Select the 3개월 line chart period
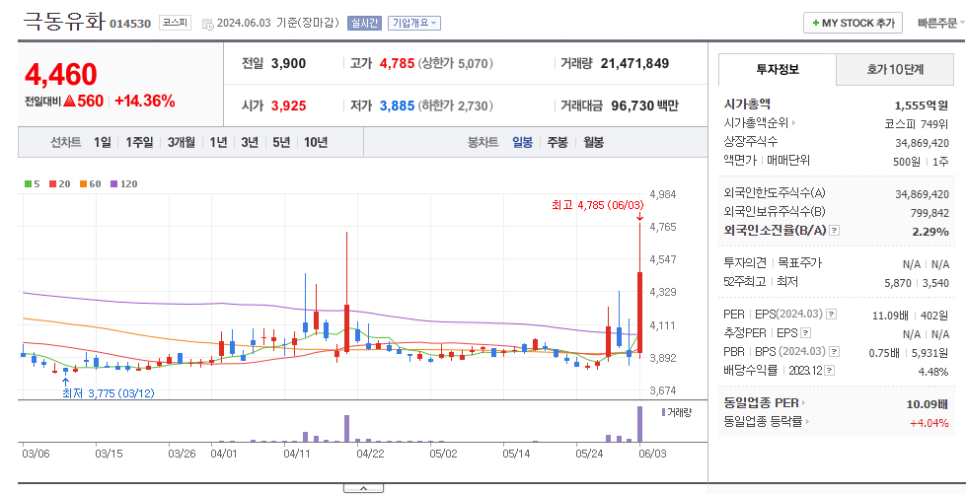 pyautogui.click(x=181, y=142)
